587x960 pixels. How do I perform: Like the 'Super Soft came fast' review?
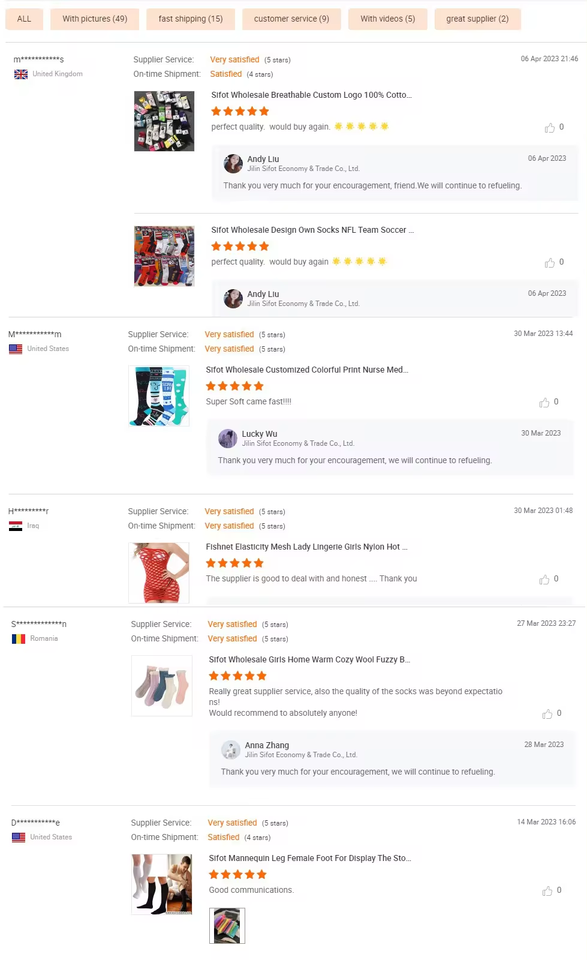[x=544, y=402]
